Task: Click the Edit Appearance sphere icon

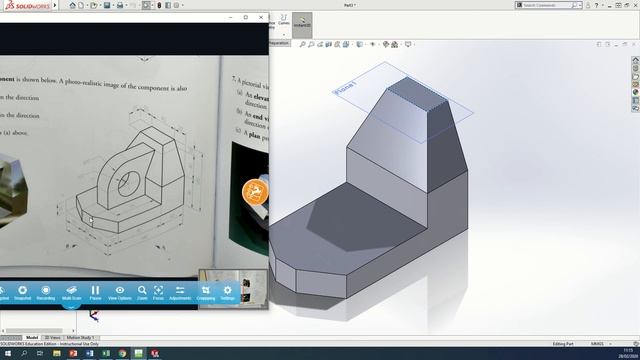Action: (x=386, y=44)
